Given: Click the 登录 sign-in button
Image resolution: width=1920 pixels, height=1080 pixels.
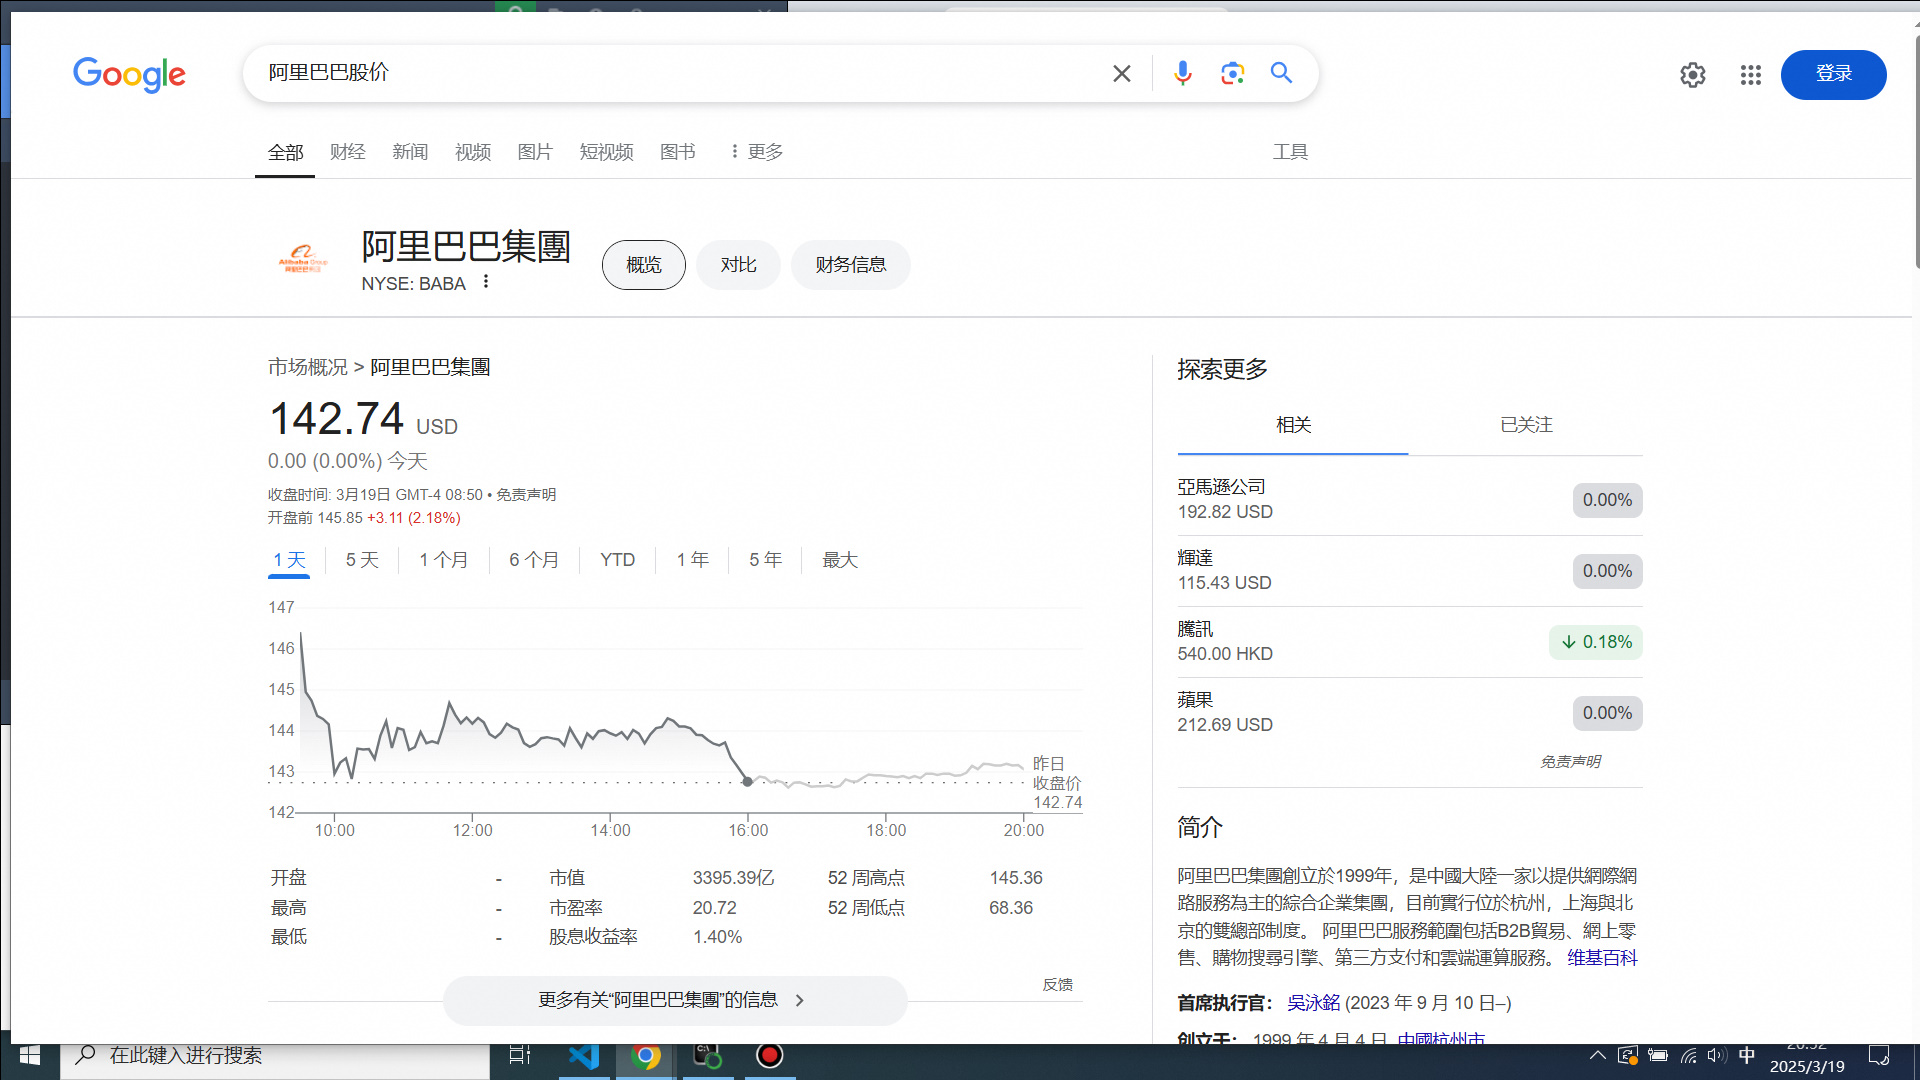Looking at the screenshot, I should [1832, 74].
